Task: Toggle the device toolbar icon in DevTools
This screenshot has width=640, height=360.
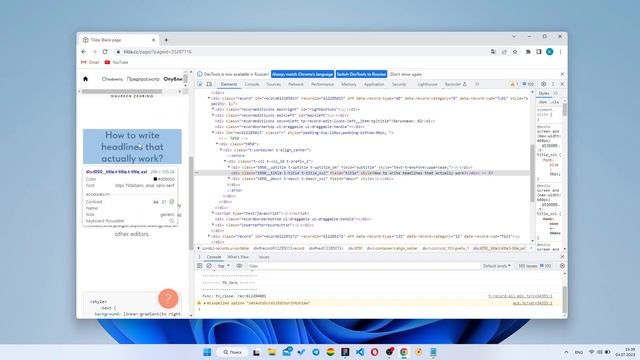Action: tap(209, 84)
